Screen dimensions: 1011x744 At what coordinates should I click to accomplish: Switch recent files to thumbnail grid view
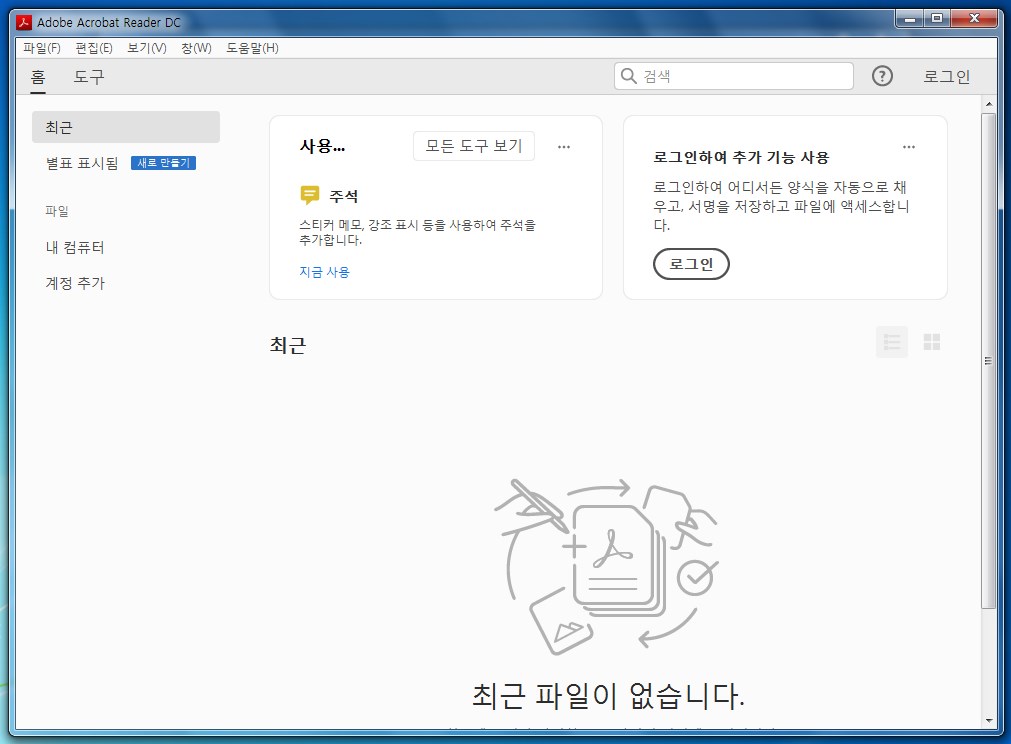(x=932, y=342)
